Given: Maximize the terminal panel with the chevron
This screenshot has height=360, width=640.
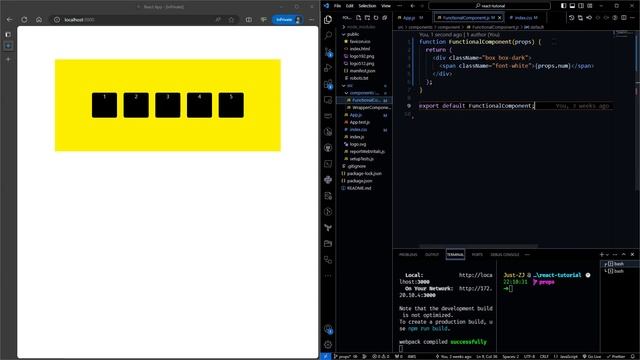Looking at the screenshot, I should 624,255.
